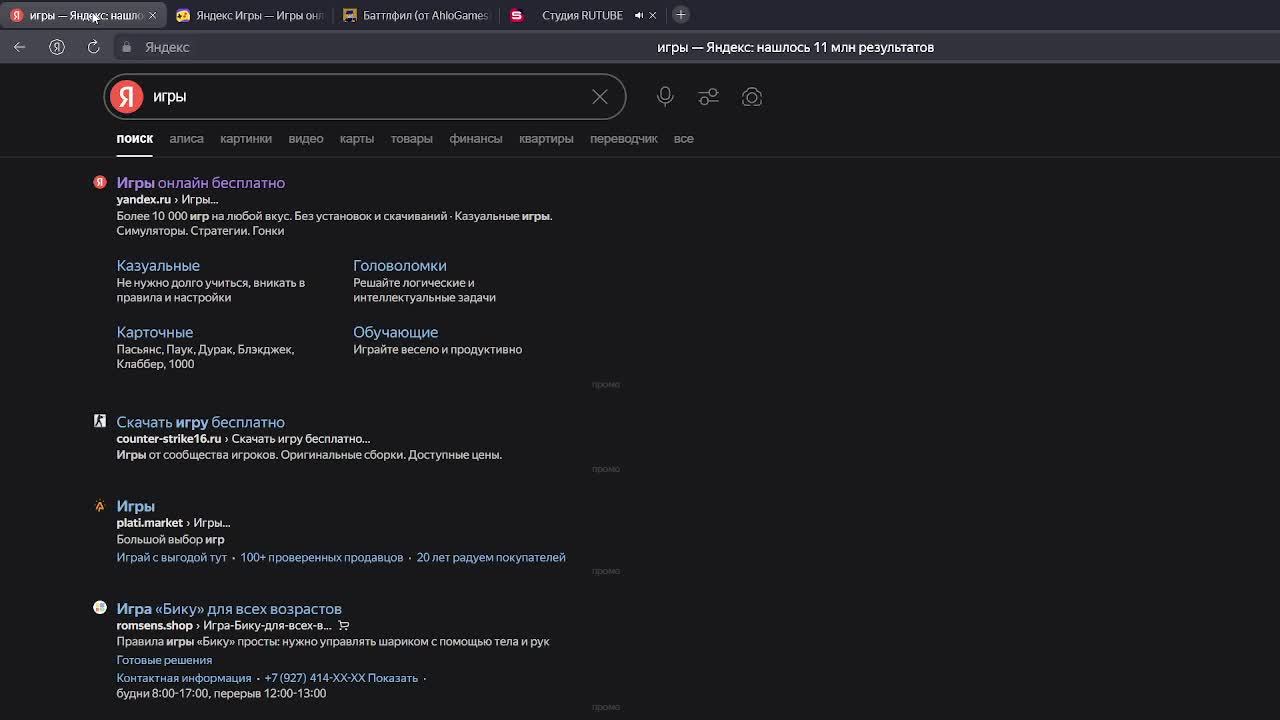Clear the search query with X icon
Image resolution: width=1280 pixels, height=720 pixels.
[600, 97]
